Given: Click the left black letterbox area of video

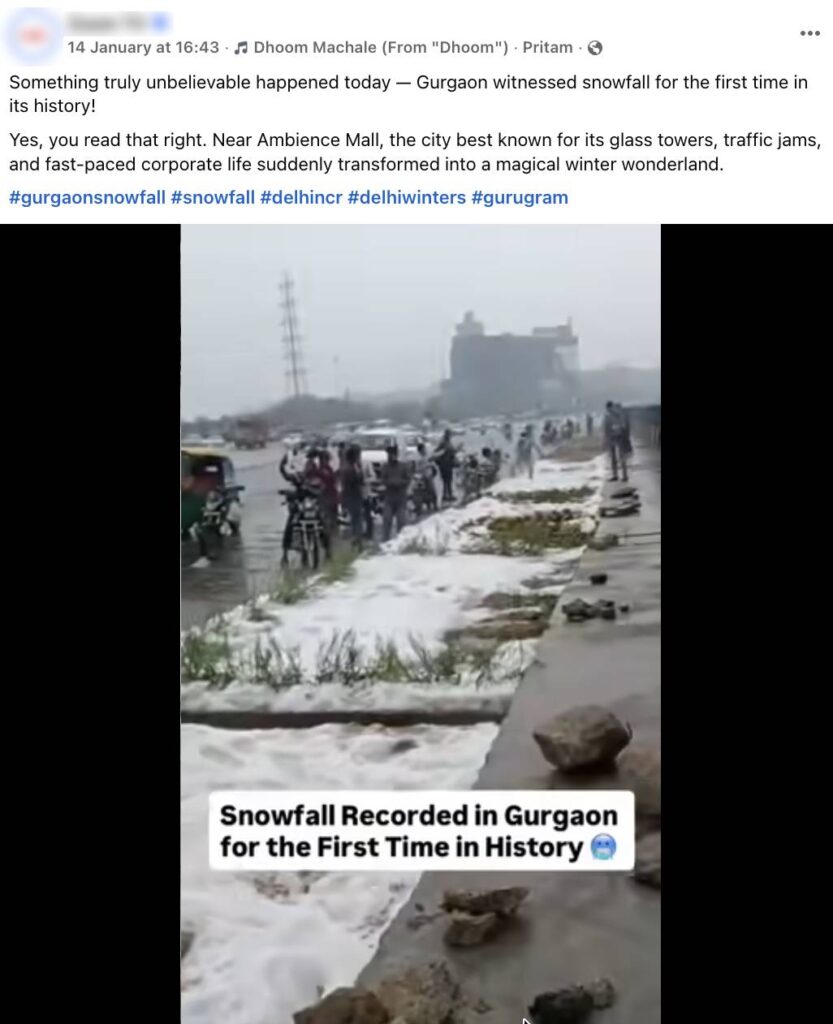Looking at the screenshot, I should tap(90, 624).
